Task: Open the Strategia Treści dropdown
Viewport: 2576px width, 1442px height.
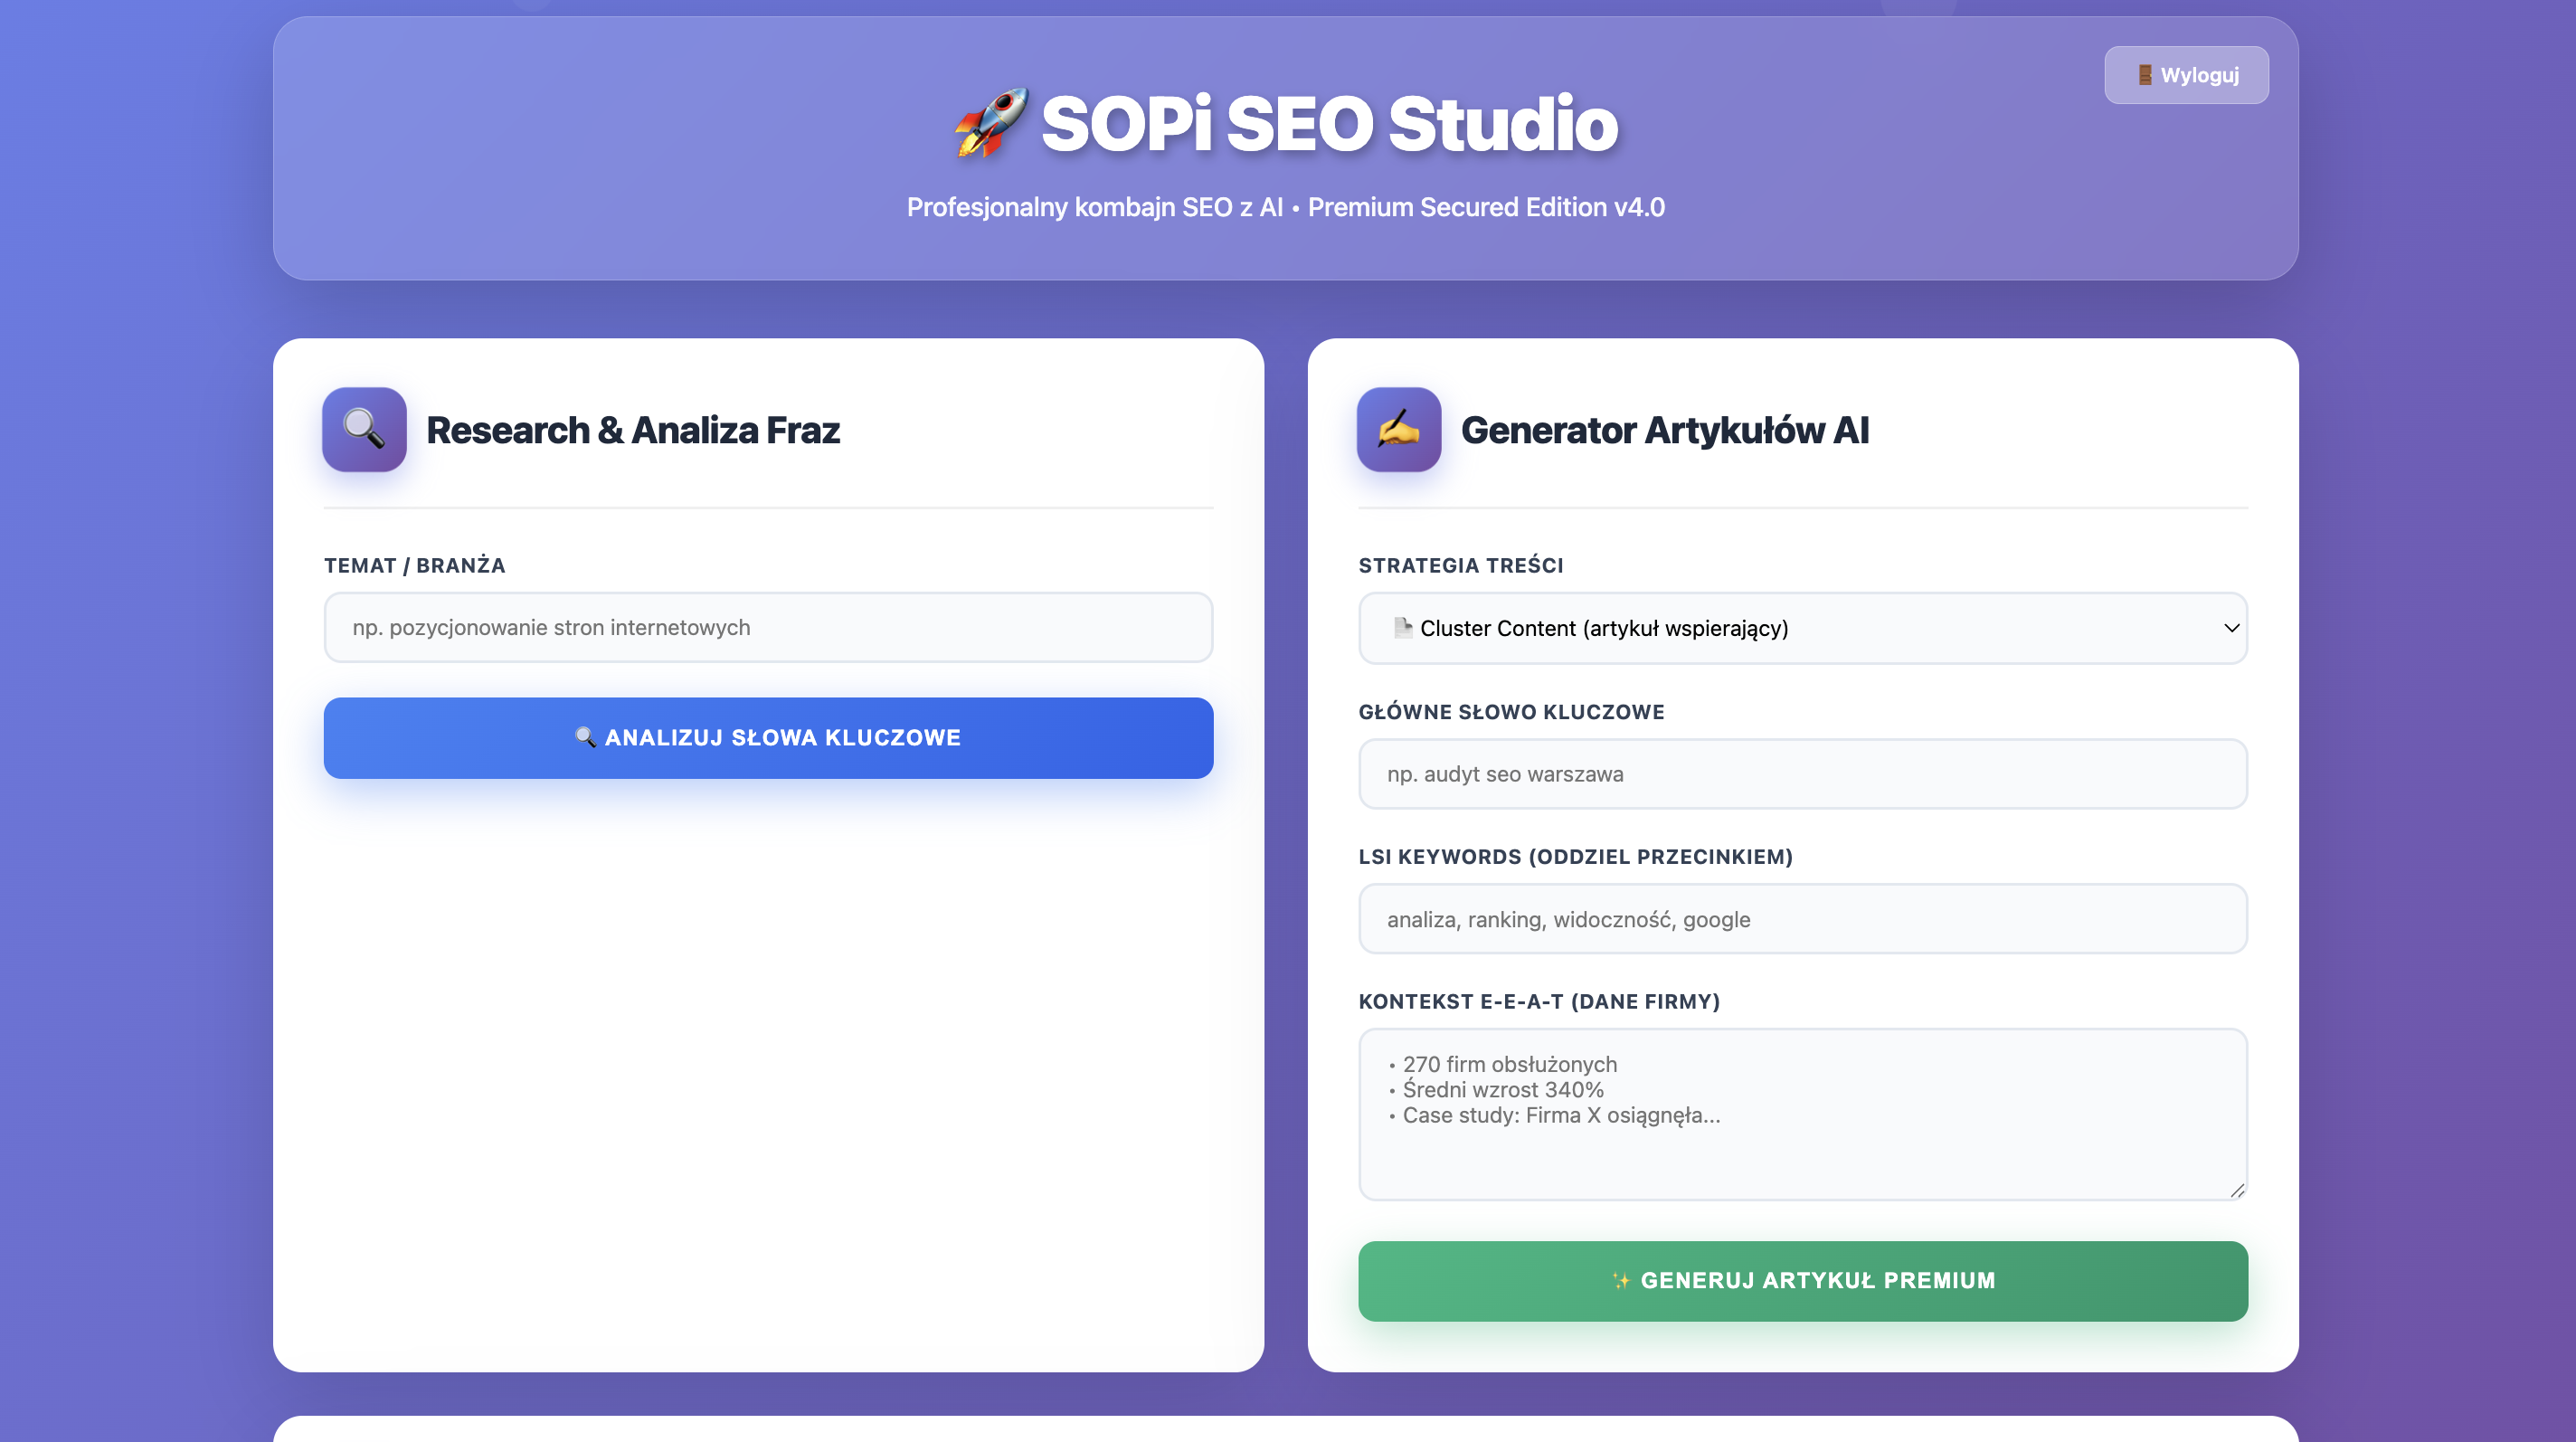Action: (x=1802, y=627)
